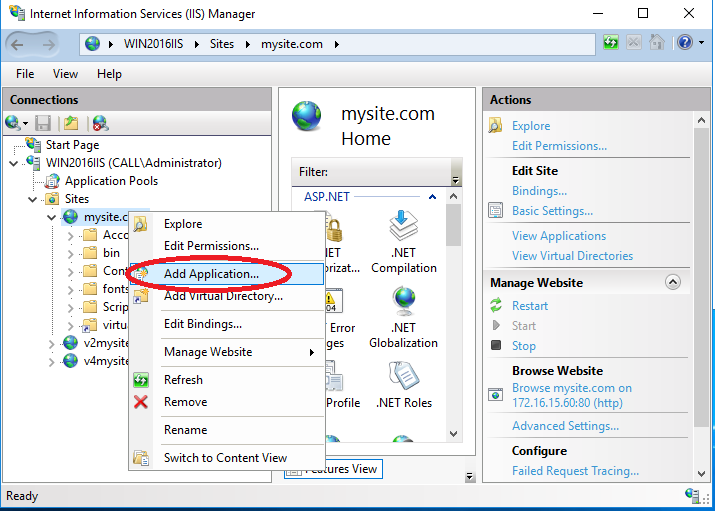Image resolution: width=715 pixels, height=511 pixels.
Task: Open the Help question mark icon
Action: (685, 43)
